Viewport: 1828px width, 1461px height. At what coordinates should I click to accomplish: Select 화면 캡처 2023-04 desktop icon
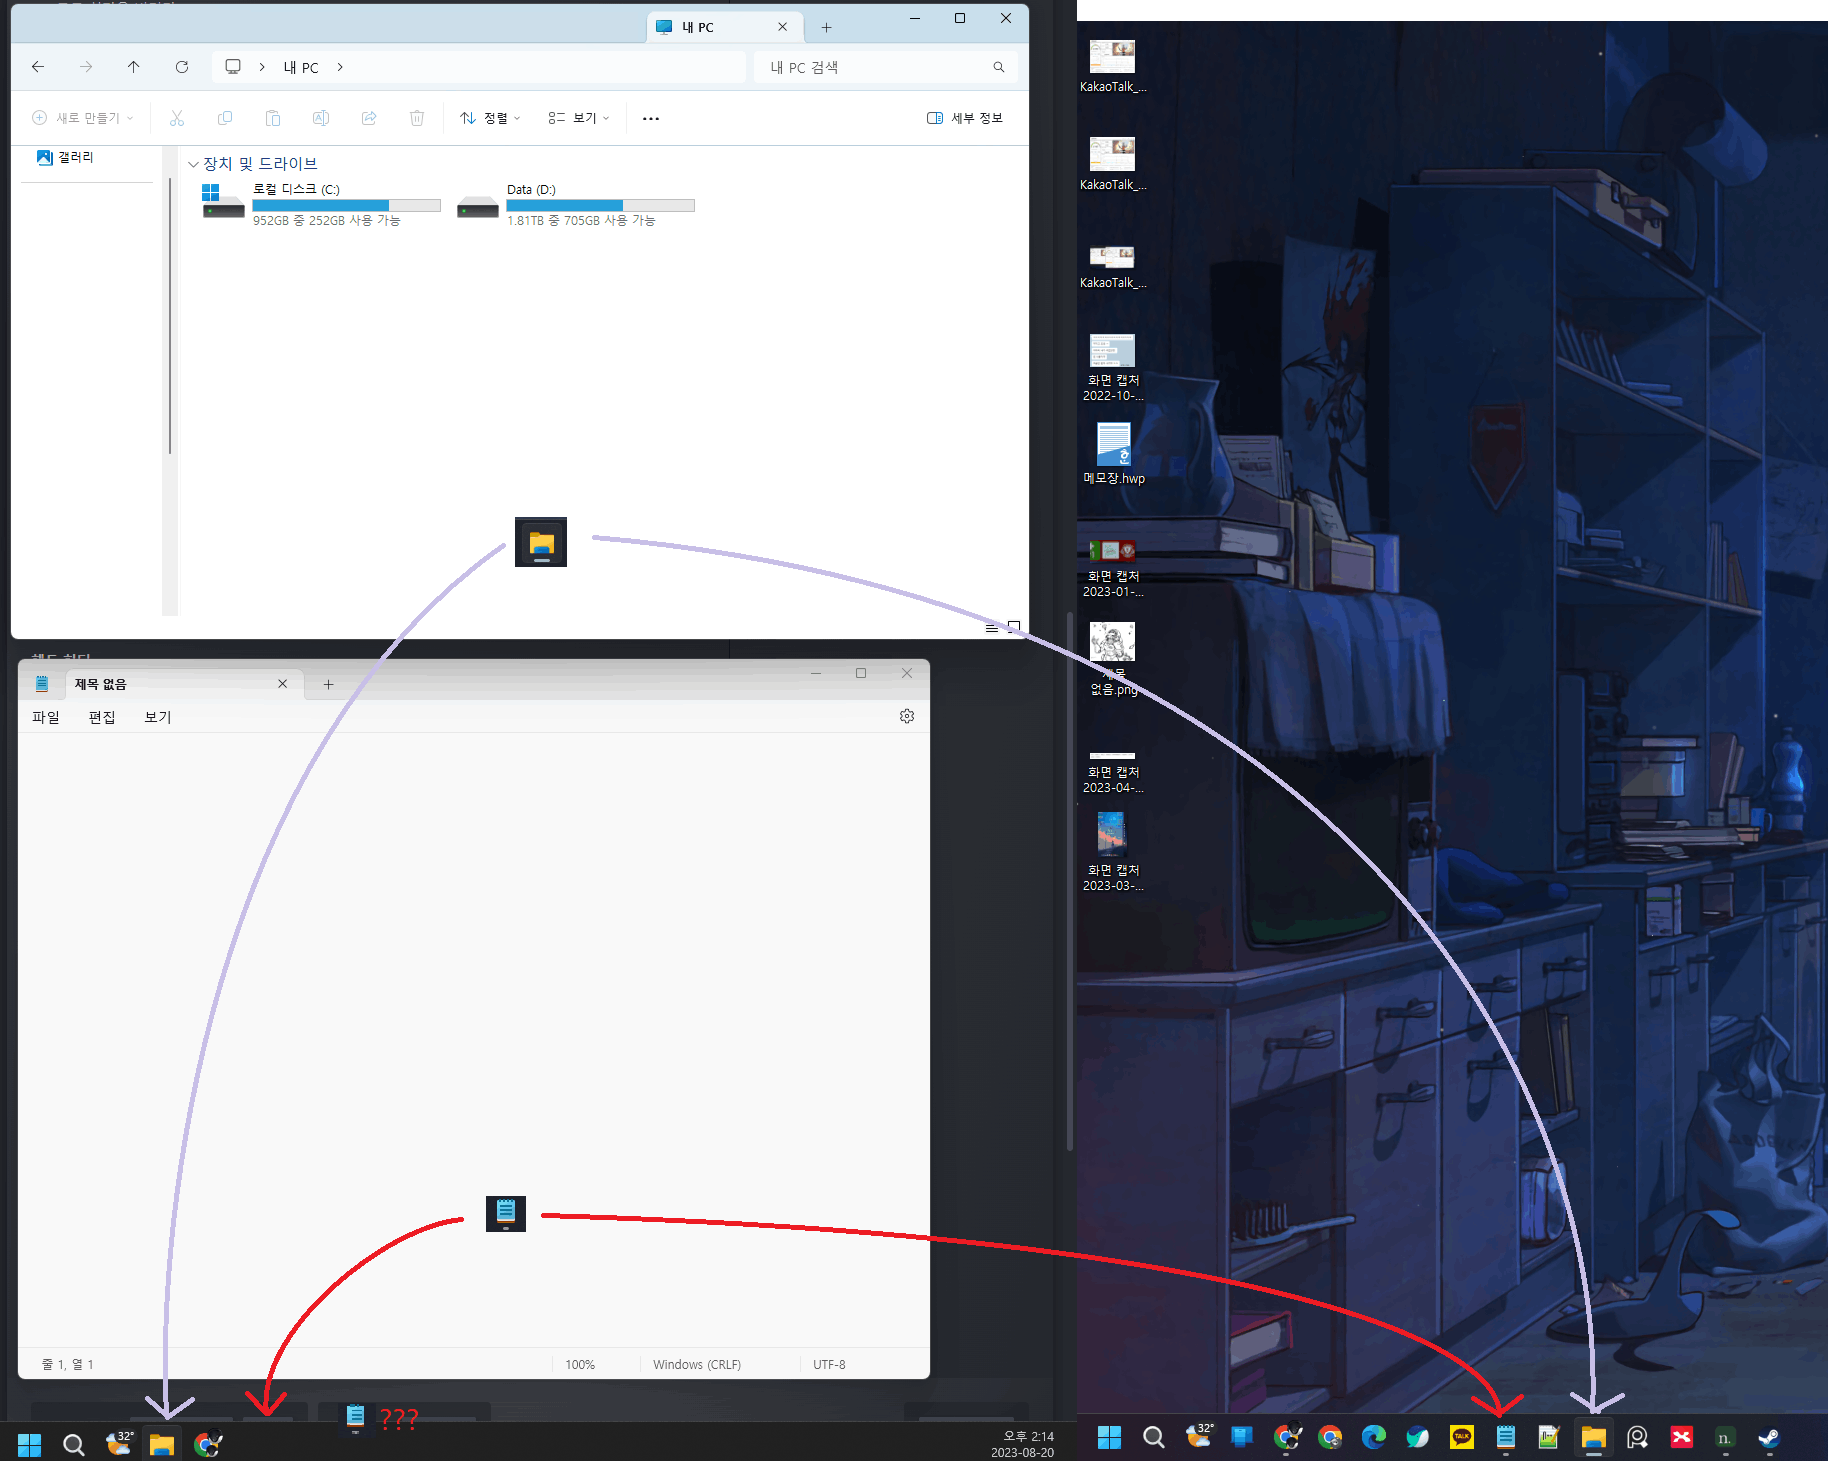point(1113,771)
